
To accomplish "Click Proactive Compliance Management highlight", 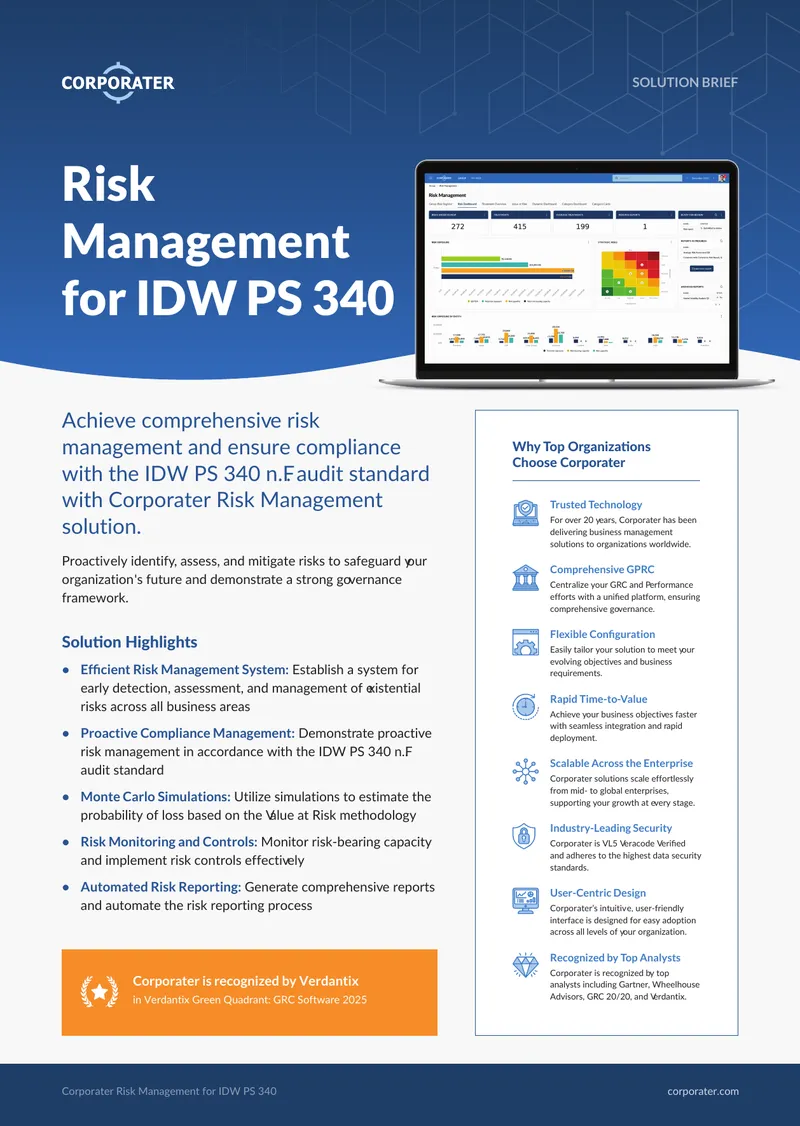I will [256, 751].
